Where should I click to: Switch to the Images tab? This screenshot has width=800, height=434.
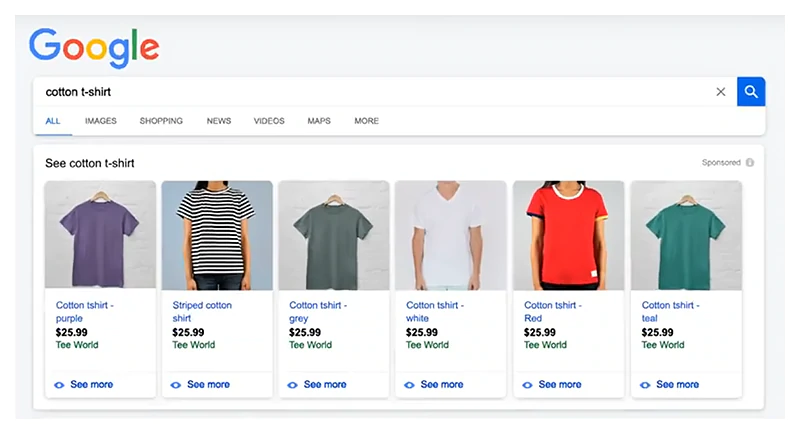101,121
